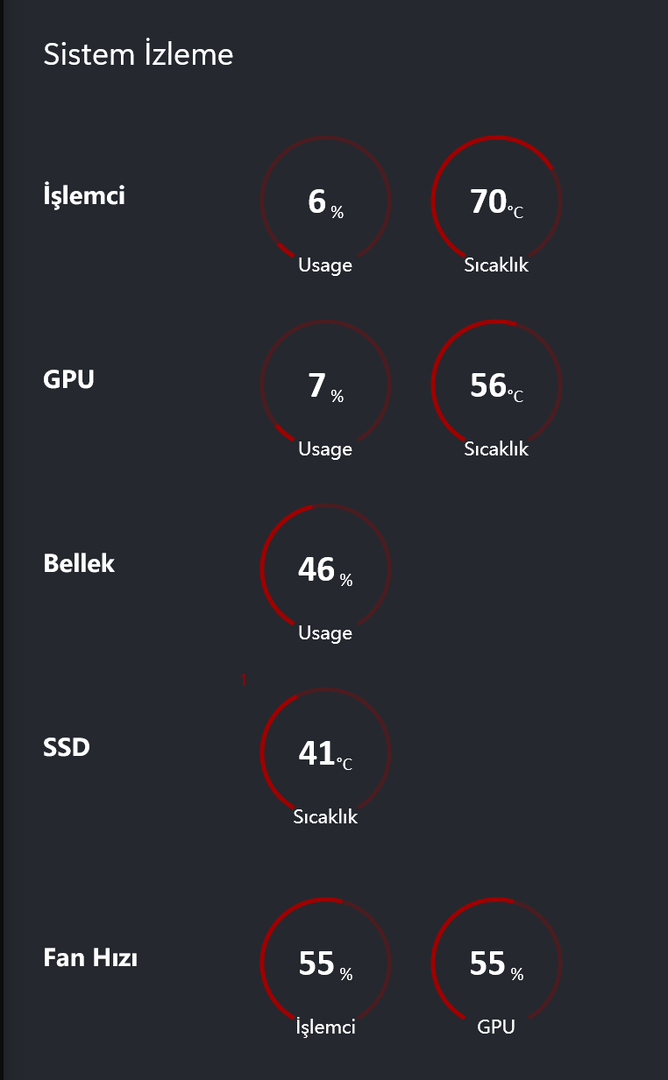Click the GPU temperature gauge showing 56°C

click(496, 386)
